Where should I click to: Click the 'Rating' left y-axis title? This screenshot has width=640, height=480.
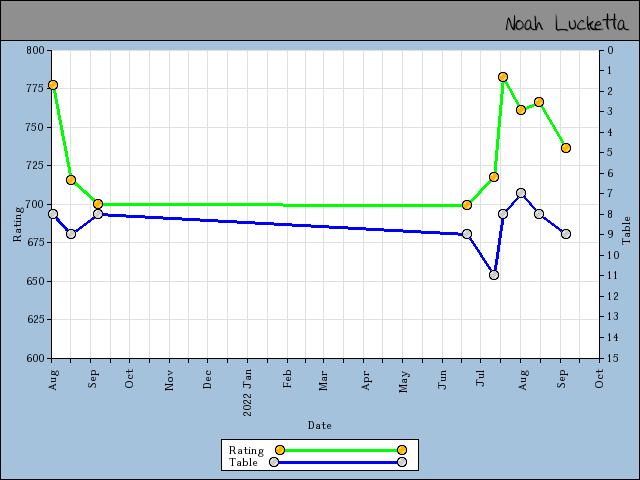(17, 222)
